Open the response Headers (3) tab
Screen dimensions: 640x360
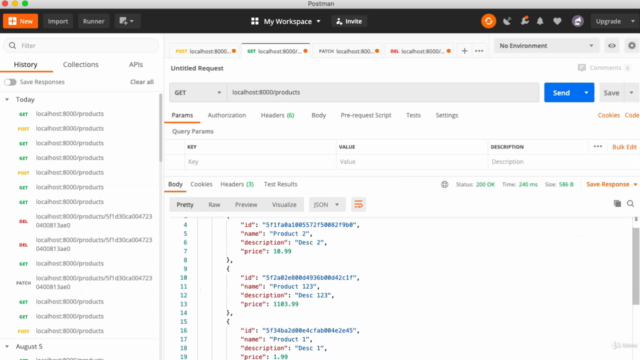(x=237, y=184)
